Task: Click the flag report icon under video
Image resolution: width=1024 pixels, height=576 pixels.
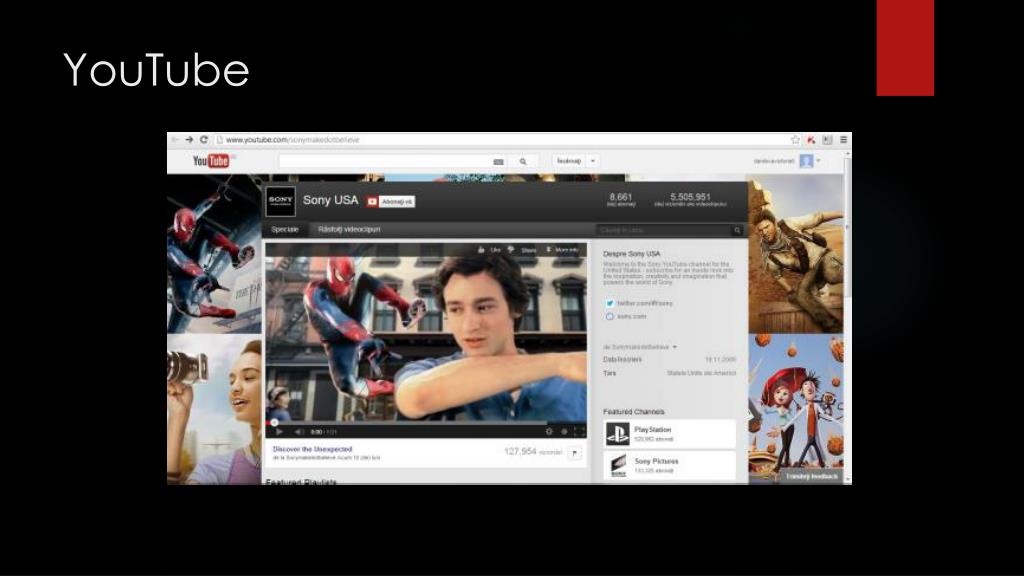Action: [x=575, y=453]
